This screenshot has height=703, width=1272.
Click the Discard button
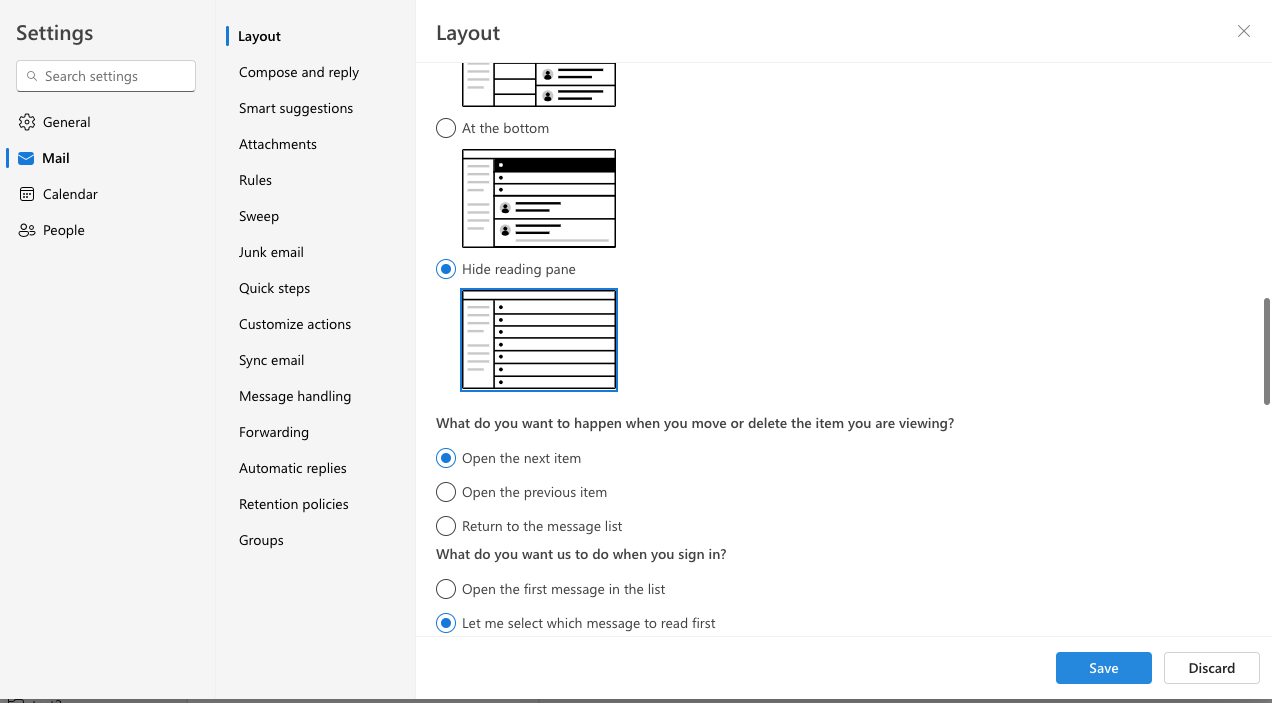tap(1212, 668)
